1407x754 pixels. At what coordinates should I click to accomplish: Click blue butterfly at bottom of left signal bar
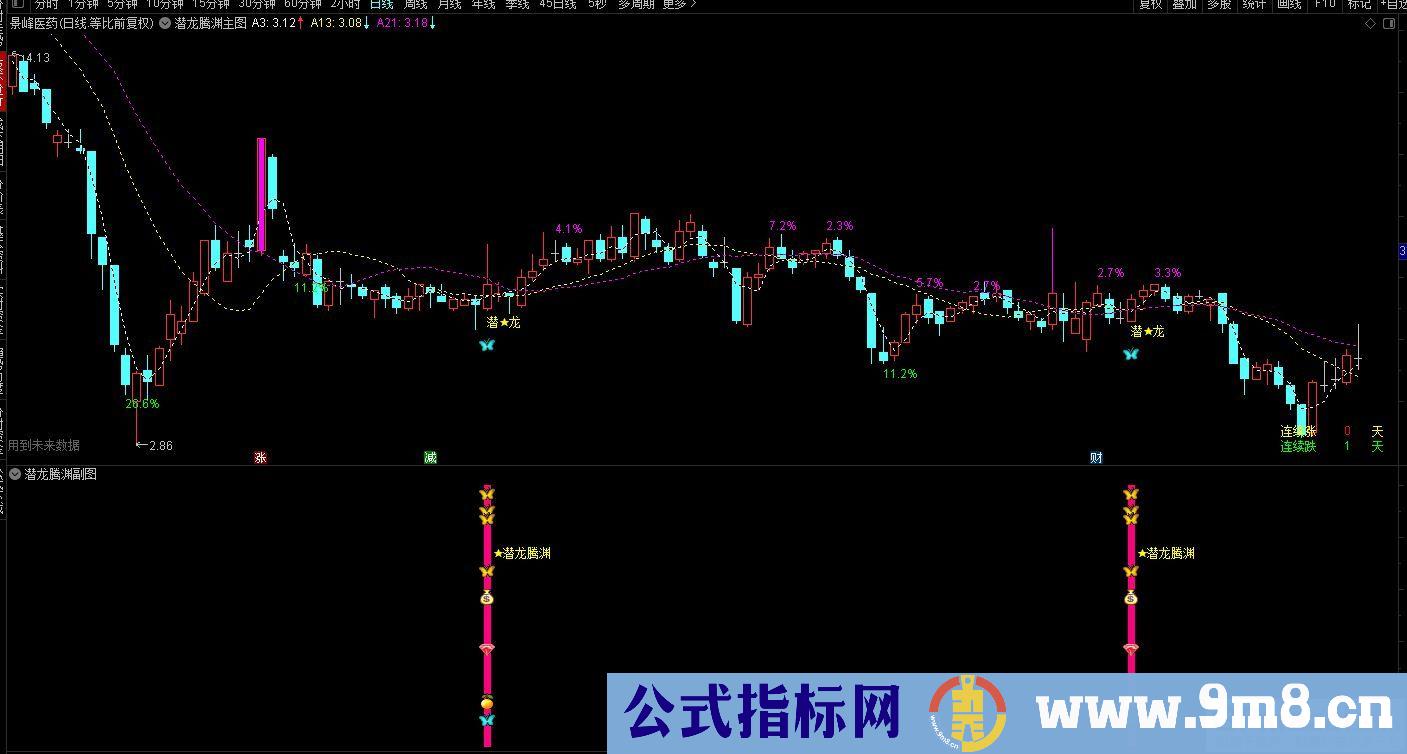point(487,720)
